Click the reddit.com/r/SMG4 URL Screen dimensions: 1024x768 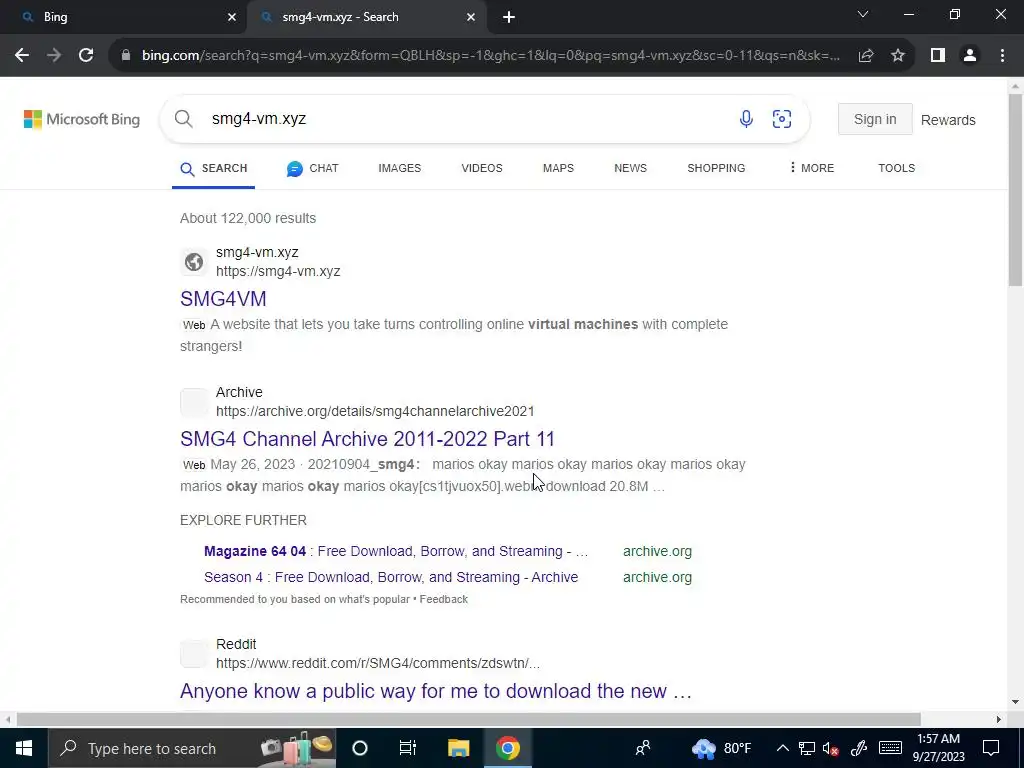click(377, 664)
